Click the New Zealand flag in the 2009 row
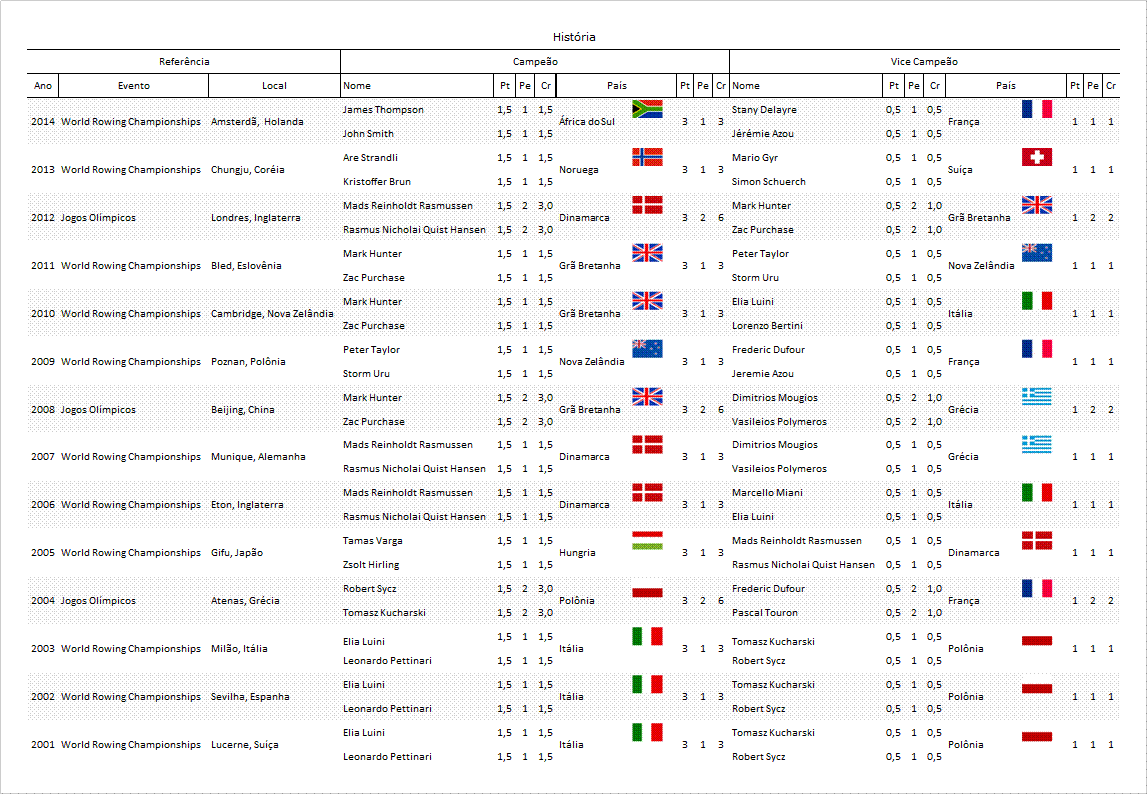 pyautogui.click(x=647, y=349)
